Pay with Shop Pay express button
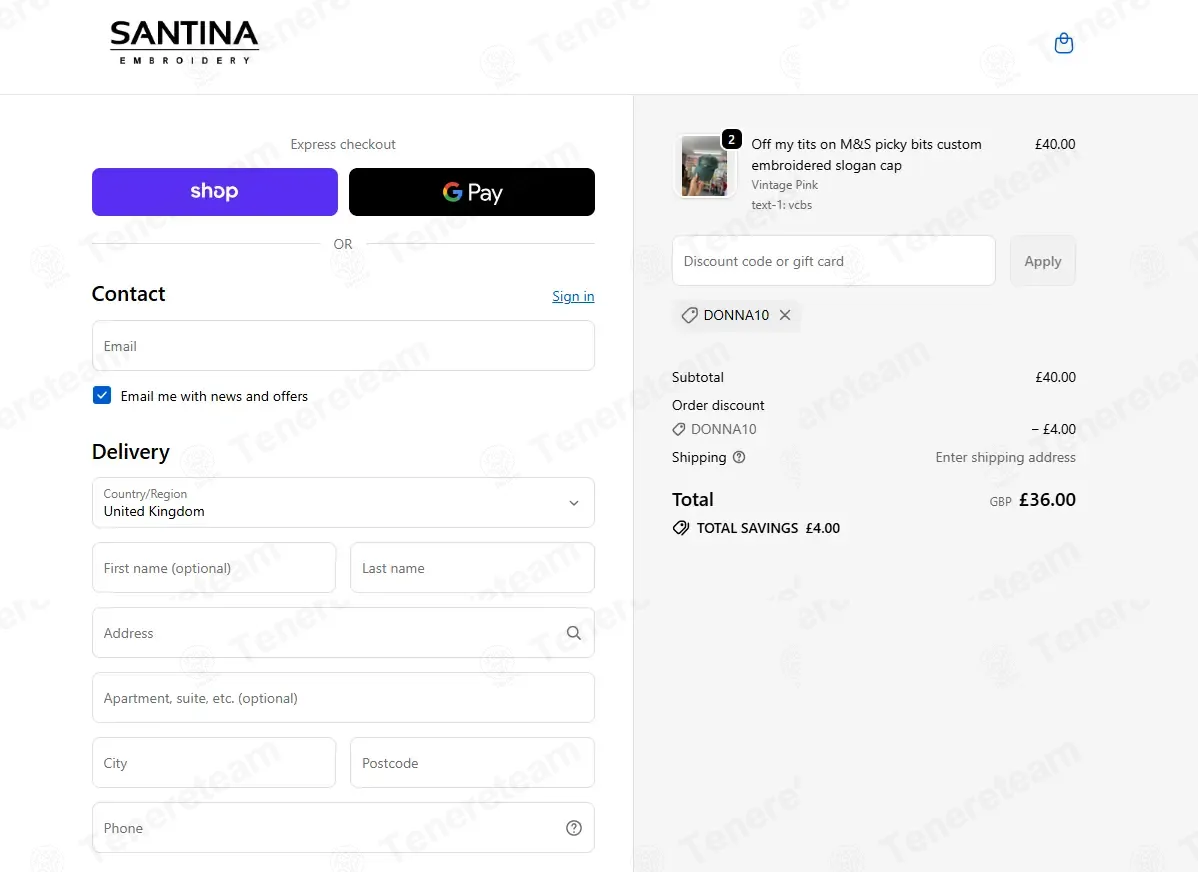The height and width of the screenshot is (872, 1198). [215, 192]
